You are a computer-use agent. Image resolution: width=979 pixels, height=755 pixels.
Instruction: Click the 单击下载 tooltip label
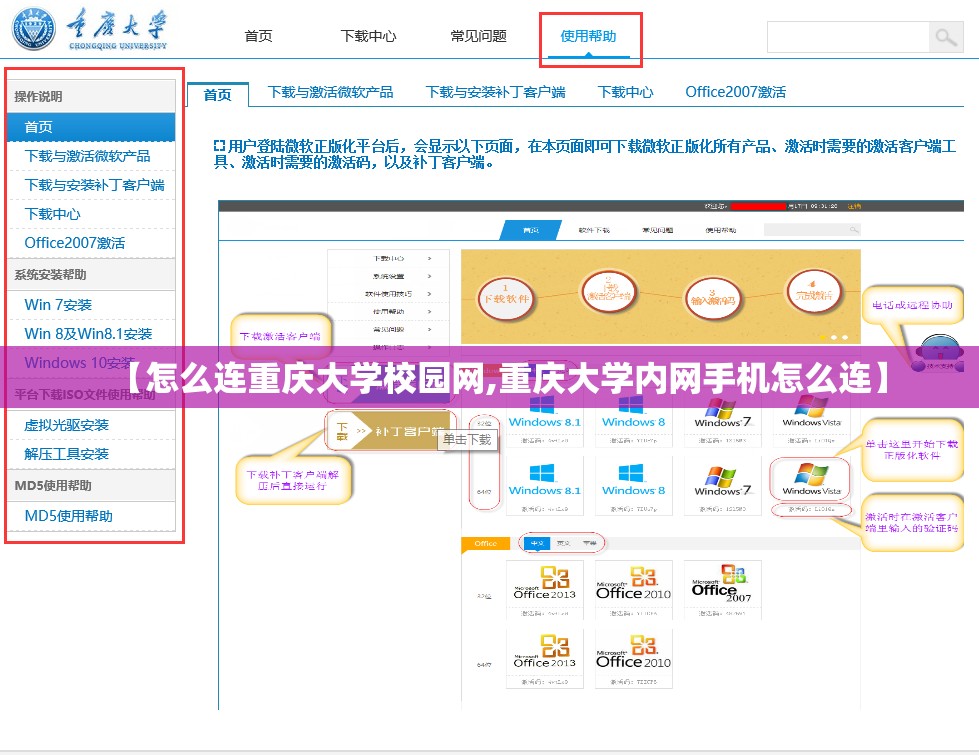[468, 439]
